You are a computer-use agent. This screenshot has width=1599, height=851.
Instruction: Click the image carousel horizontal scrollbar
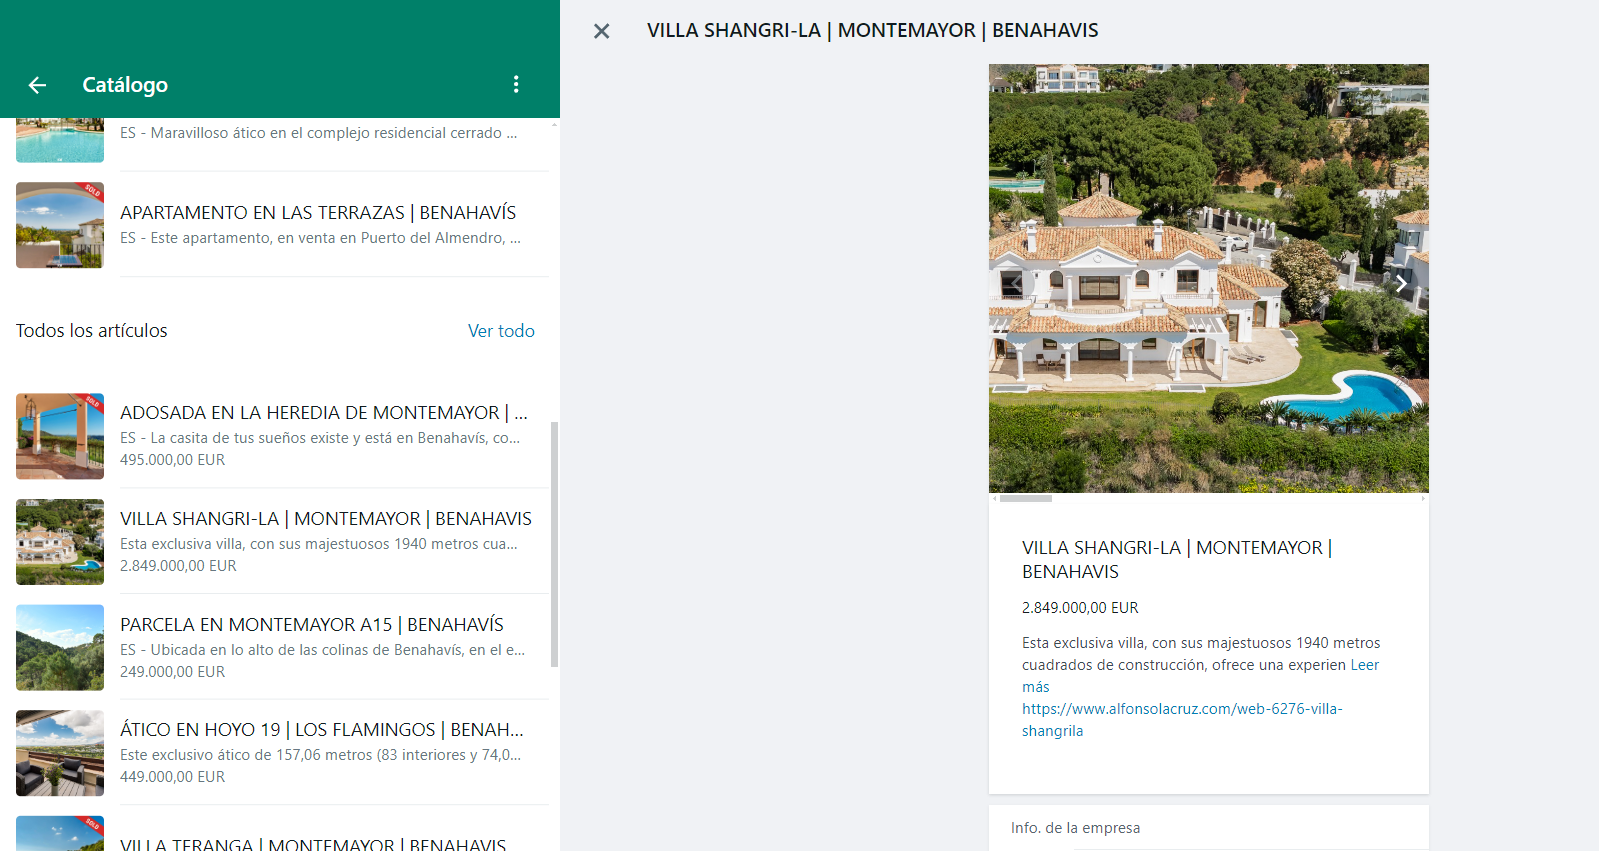click(1026, 498)
